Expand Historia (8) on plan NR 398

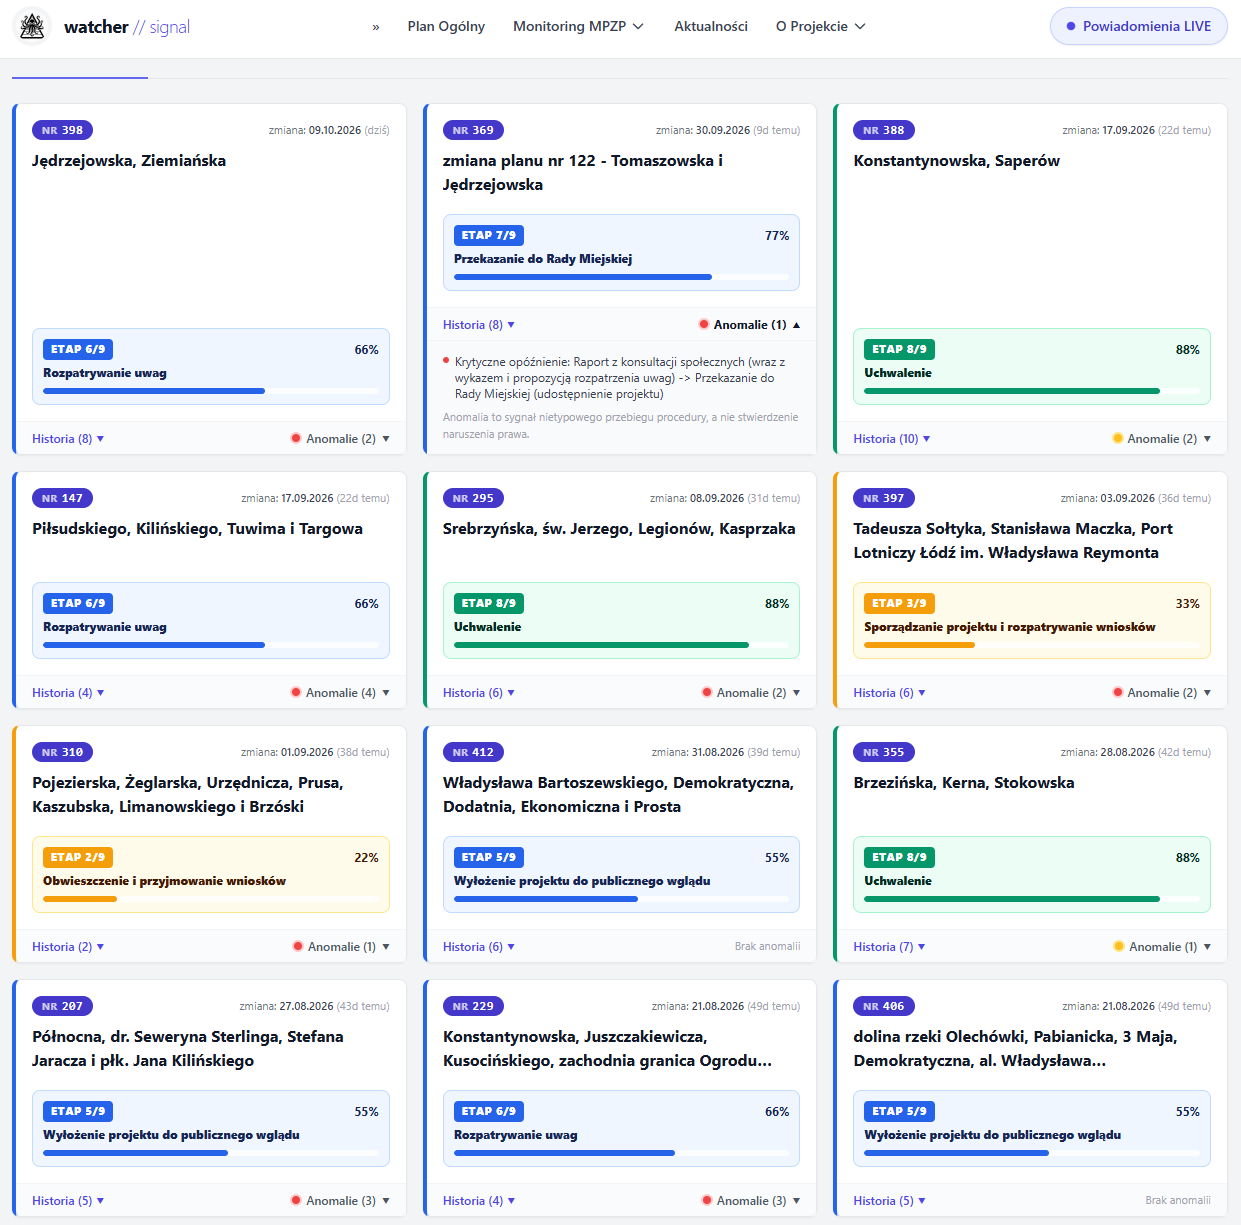pos(68,439)
